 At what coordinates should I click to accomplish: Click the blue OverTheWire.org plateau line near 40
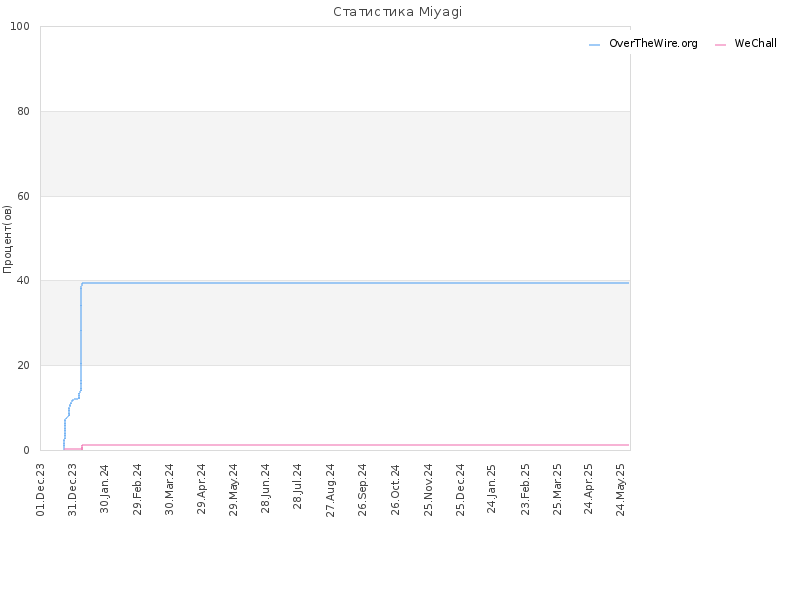tap(355, 283)
